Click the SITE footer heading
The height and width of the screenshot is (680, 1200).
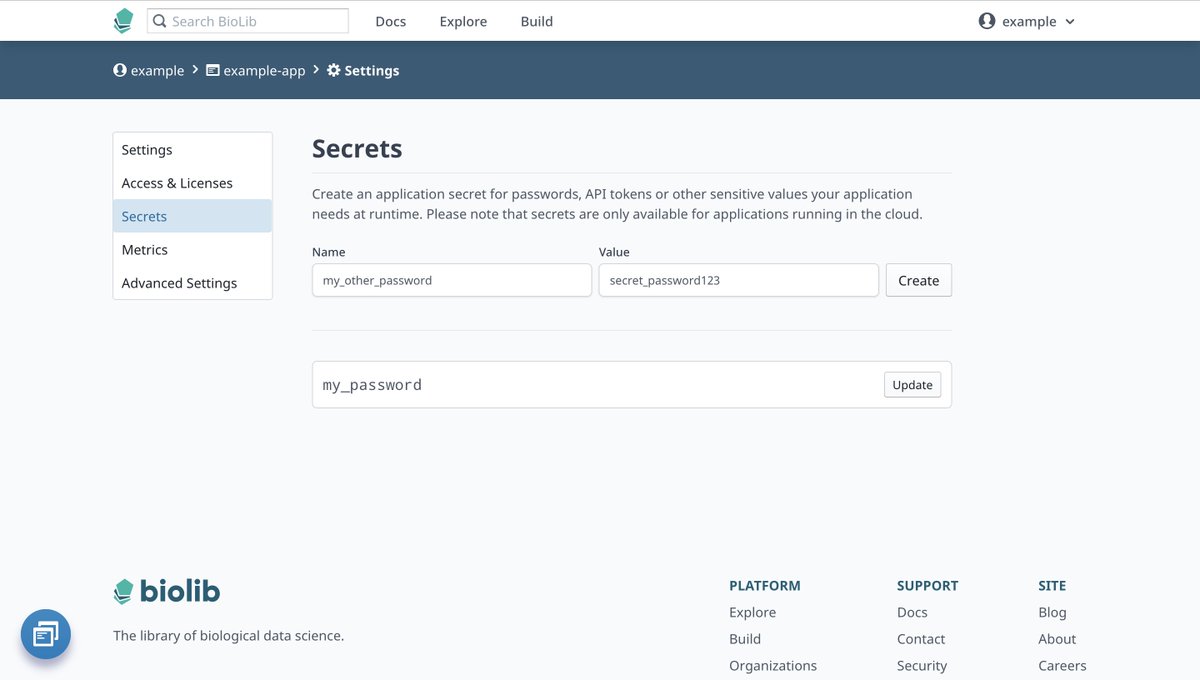[x=1052, y=586]
